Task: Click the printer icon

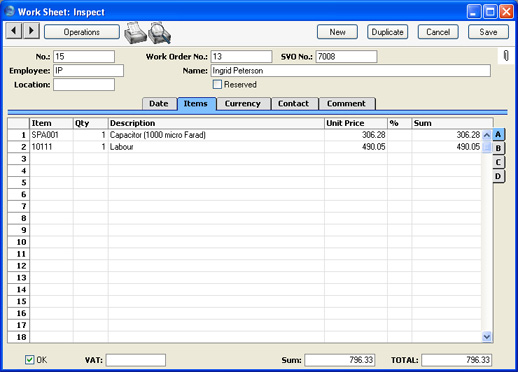Action: point(135,33)
